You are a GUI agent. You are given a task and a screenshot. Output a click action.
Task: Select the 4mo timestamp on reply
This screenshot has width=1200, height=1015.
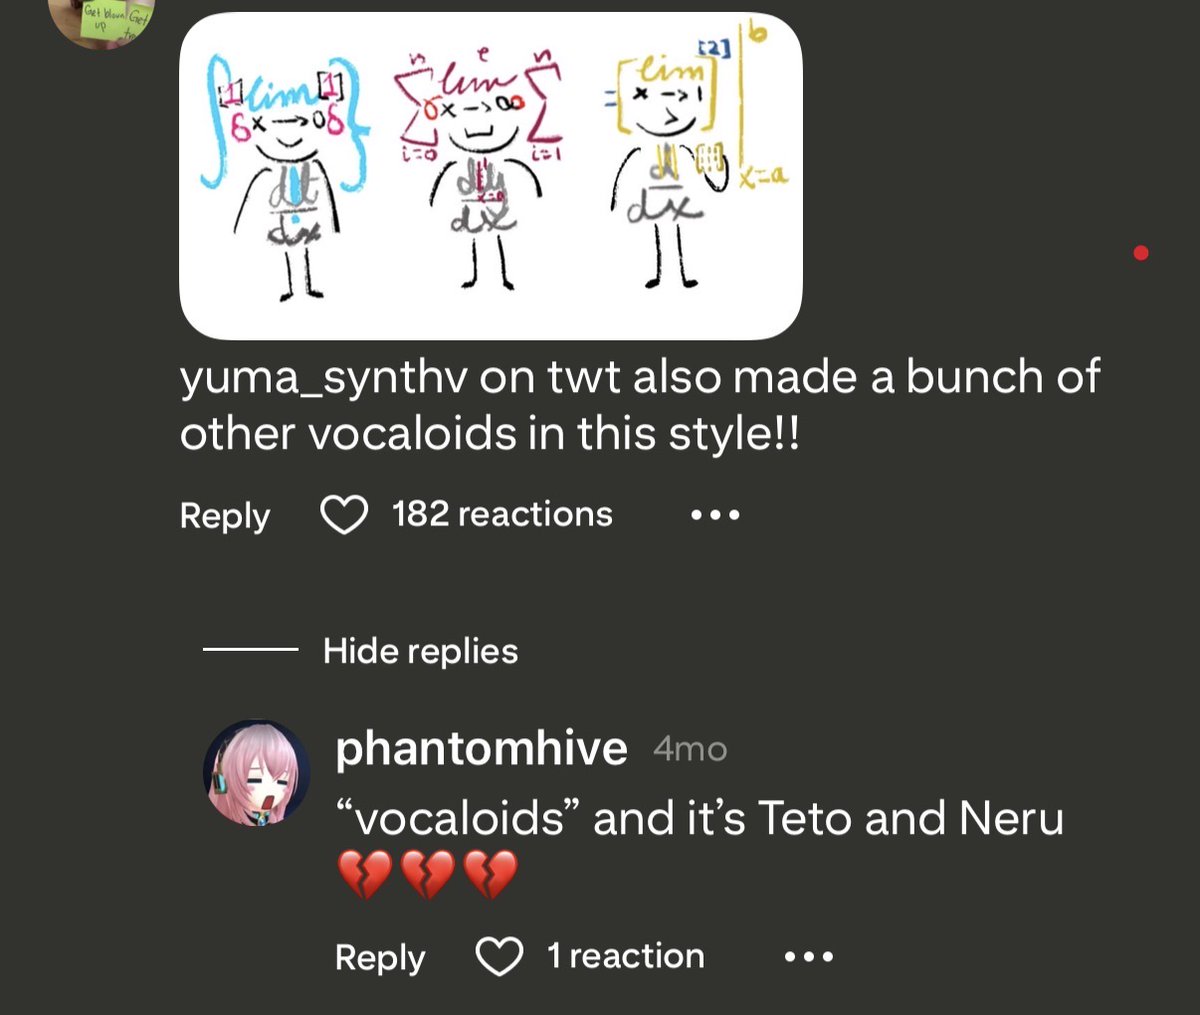[x=690, y=749]
